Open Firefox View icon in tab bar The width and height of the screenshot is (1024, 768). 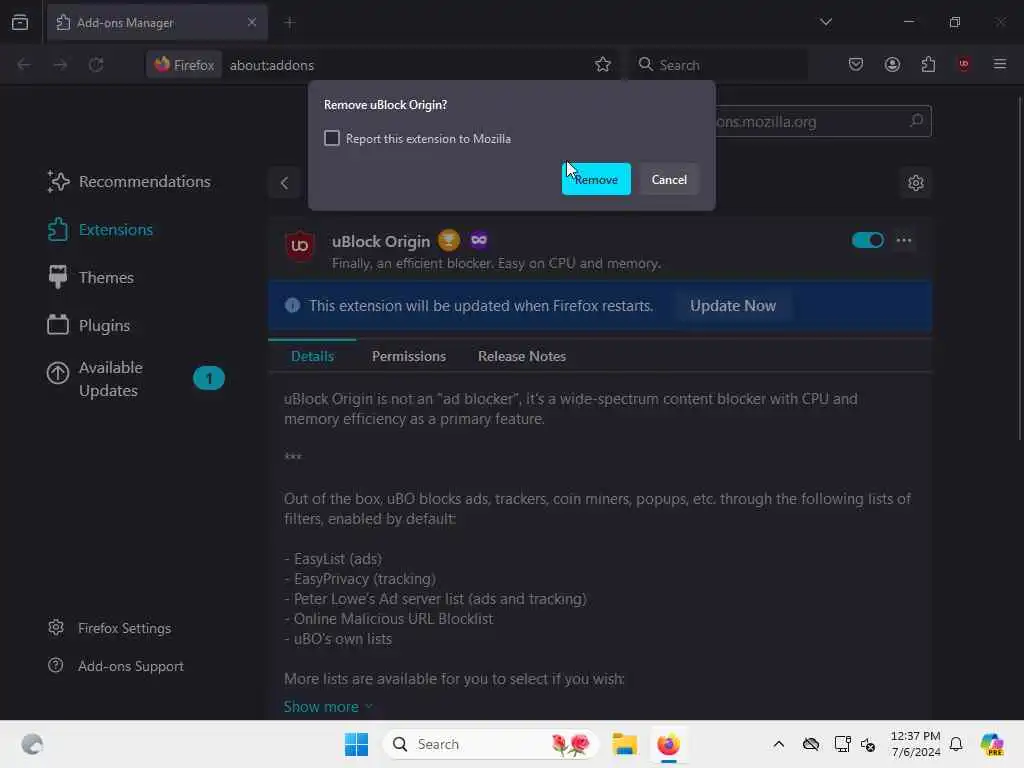point(20,23)
